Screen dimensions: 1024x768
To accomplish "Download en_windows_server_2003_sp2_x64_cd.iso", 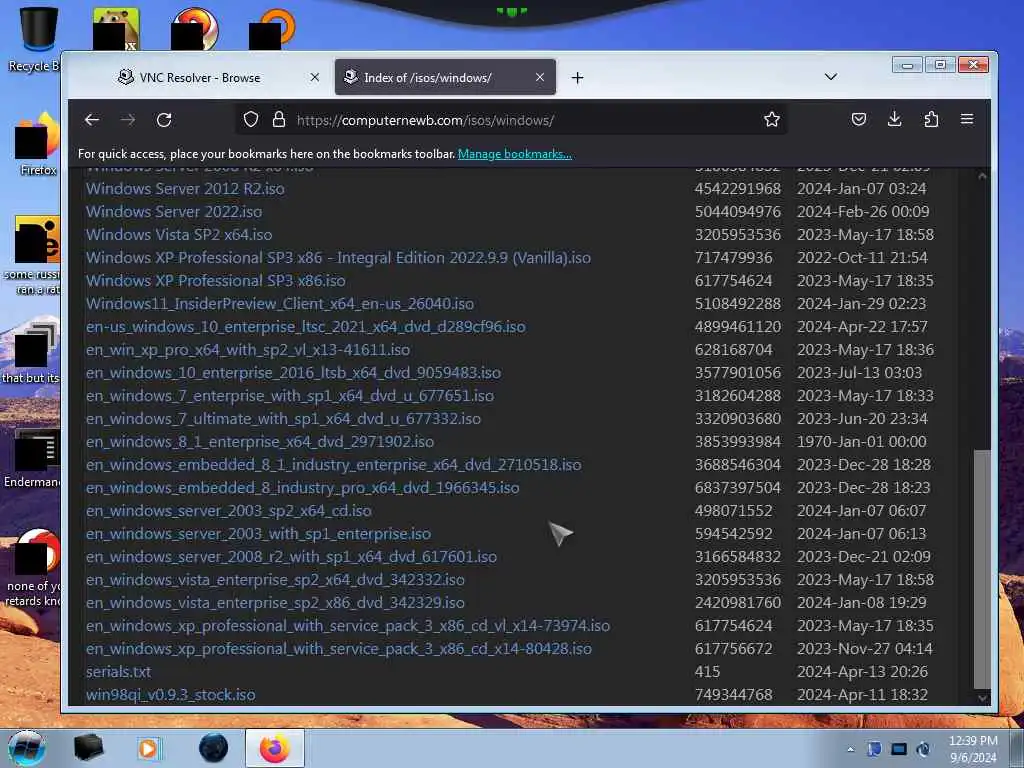I will coord(229,511).
